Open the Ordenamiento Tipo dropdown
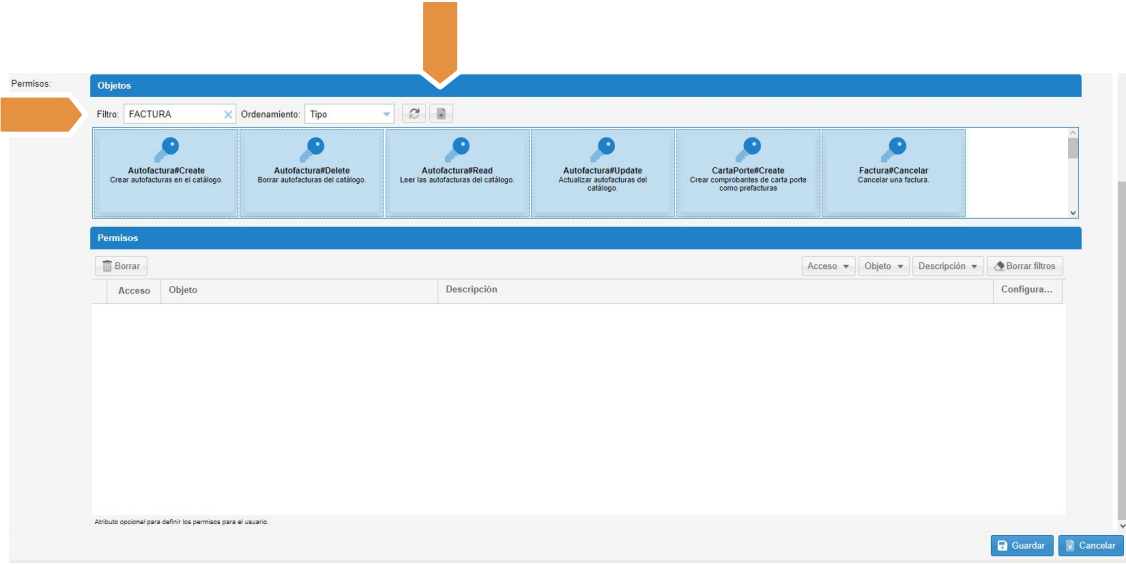Viewport: 1126px width, 564px height. pyautogui.click(x=386, y=115)
